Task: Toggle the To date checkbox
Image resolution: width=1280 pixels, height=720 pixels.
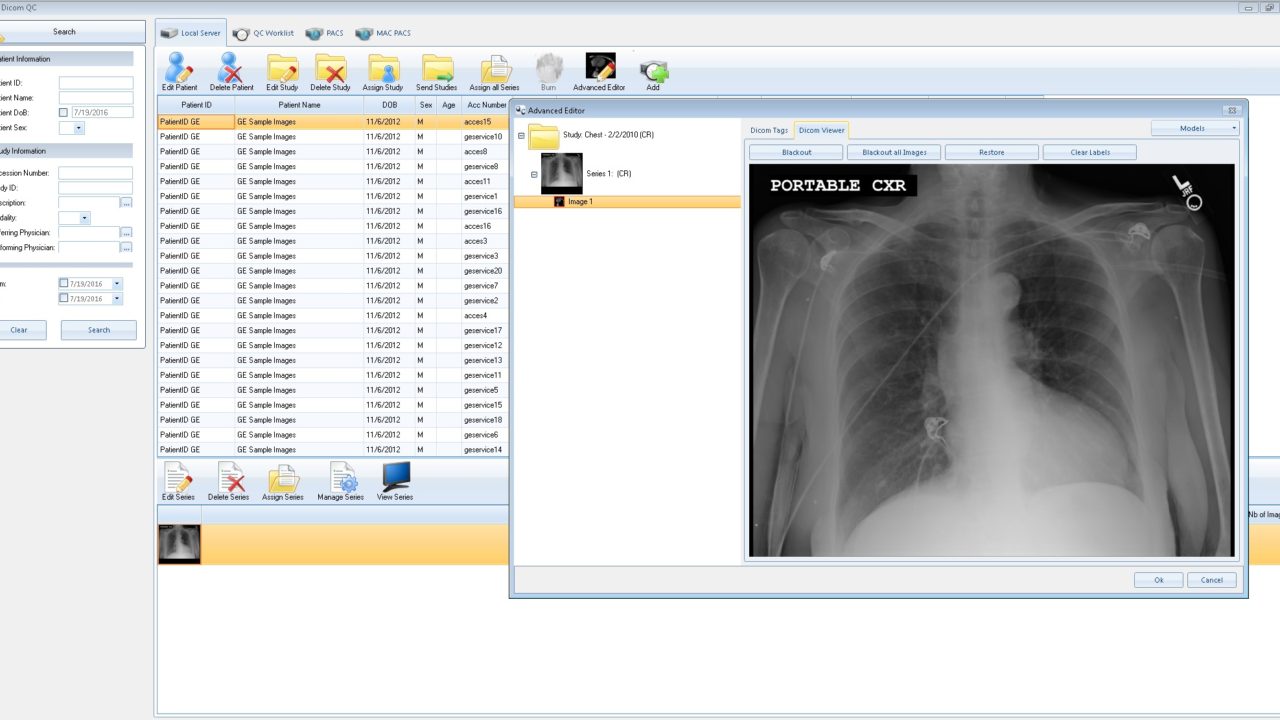Action: point(64,299)
